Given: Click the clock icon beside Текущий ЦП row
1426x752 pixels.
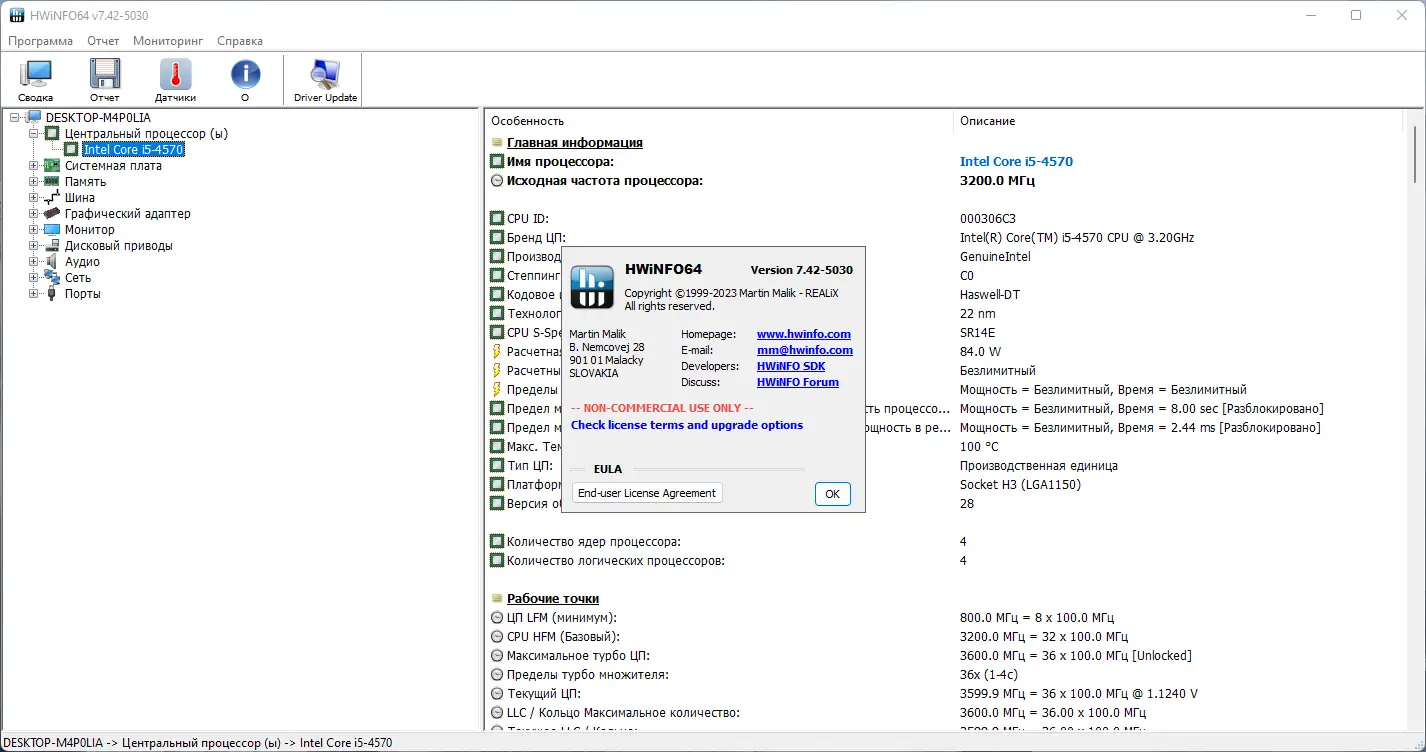Looking at the screenshot, I should click(x=497, y=694).
